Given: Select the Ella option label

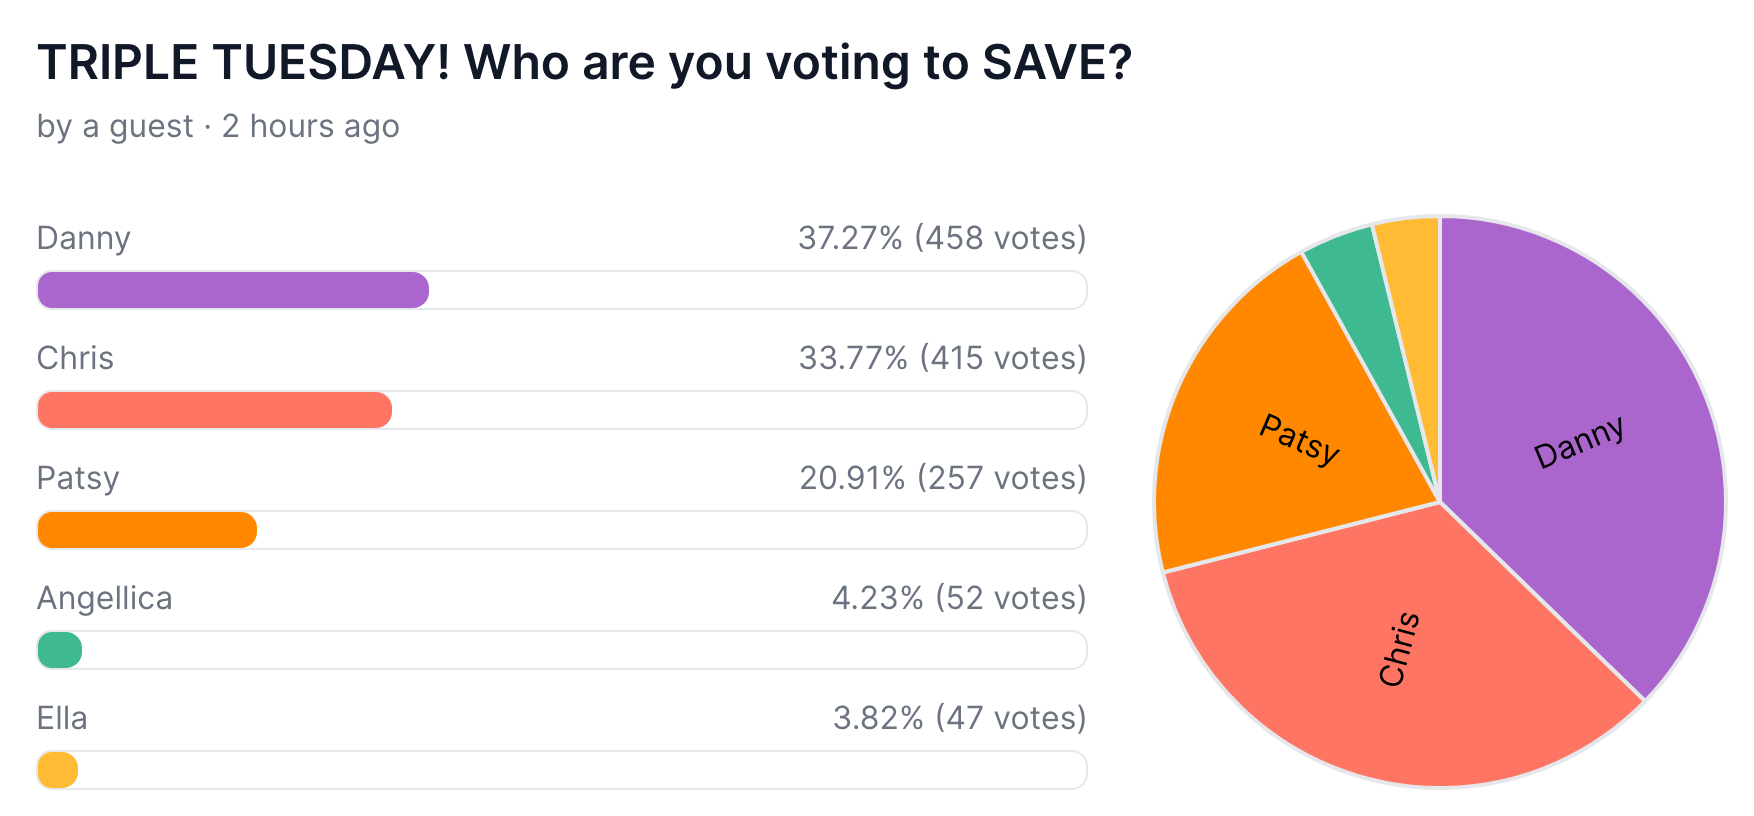Looking at the screenshot, I should [62, 718].
